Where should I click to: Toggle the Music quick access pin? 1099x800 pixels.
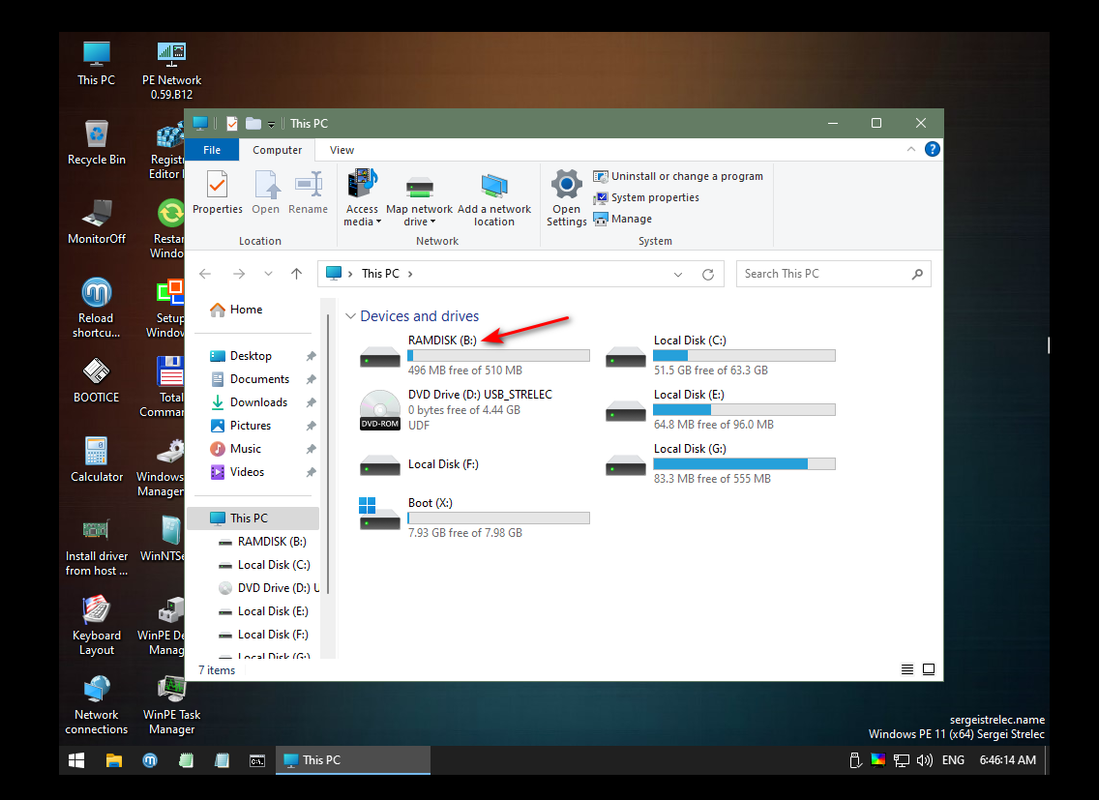[311, 449]
